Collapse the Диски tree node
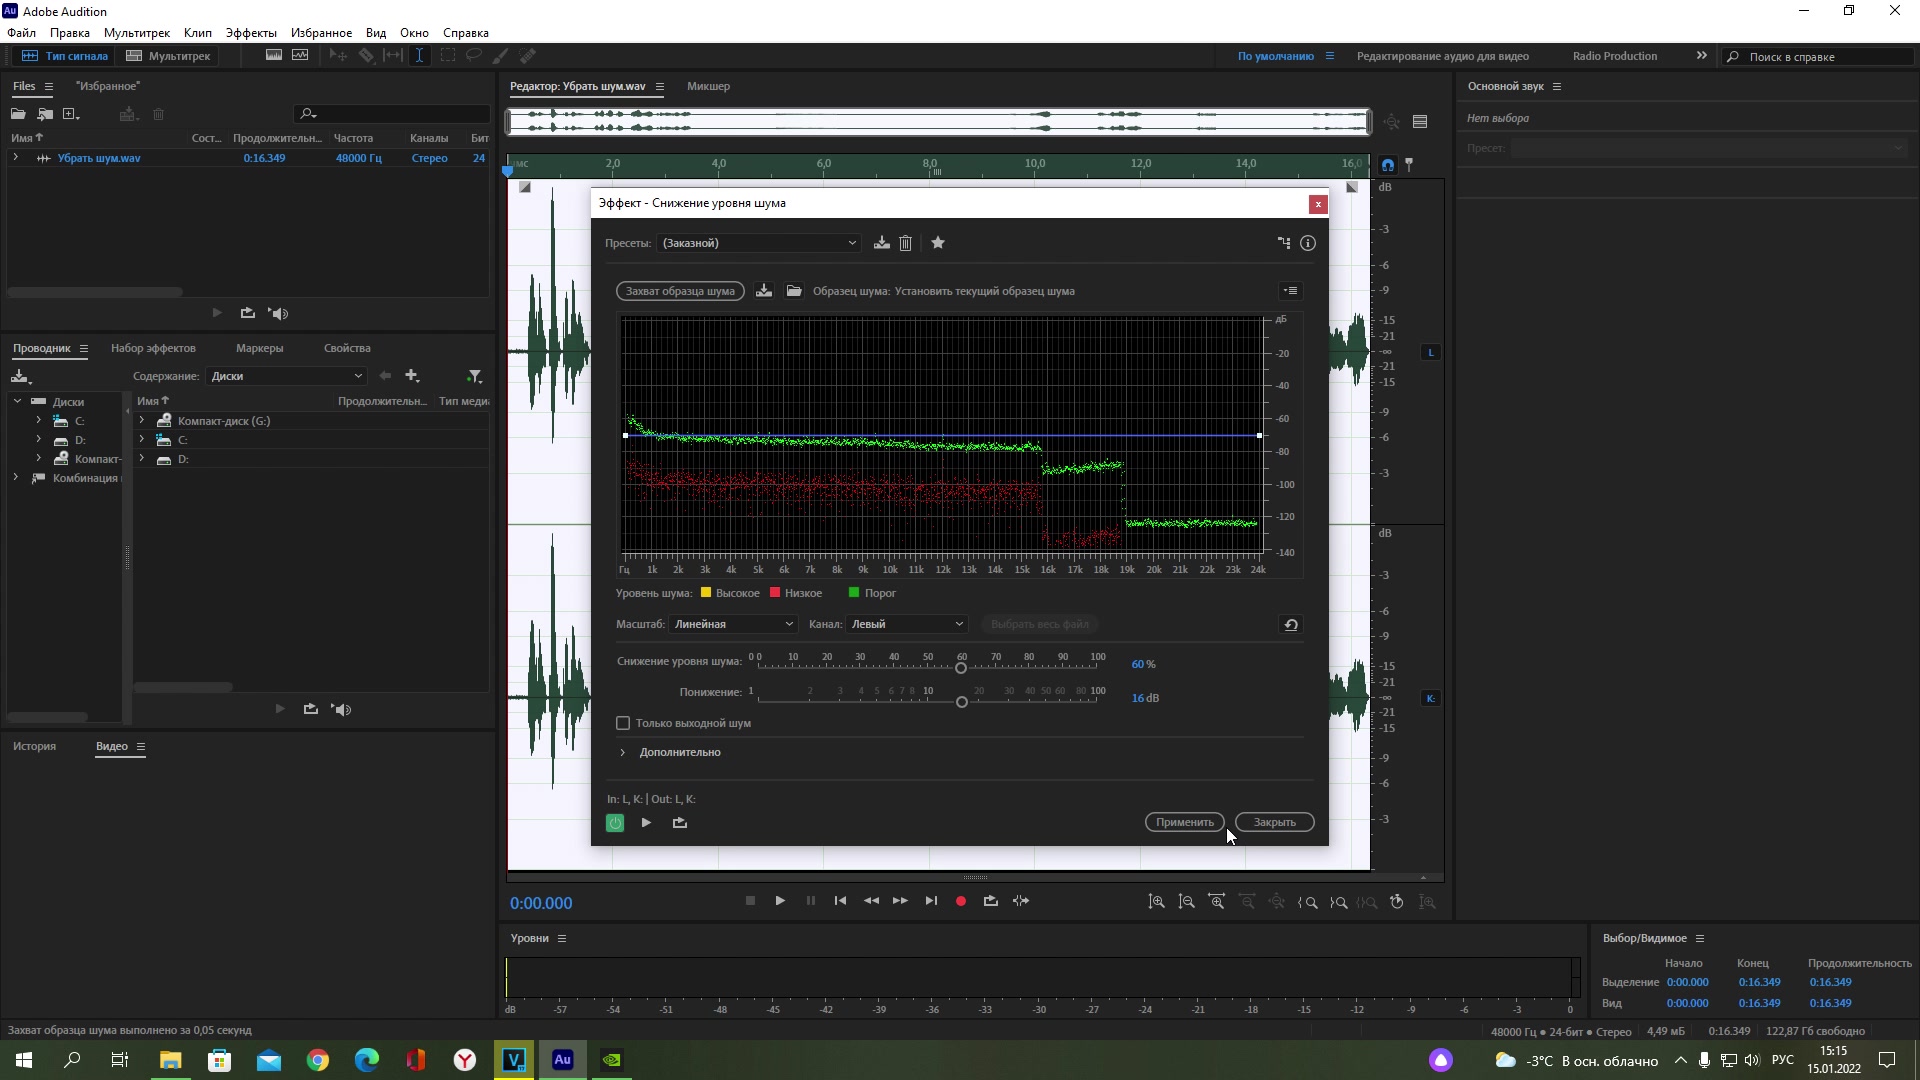Viewport: 1920px width, 1080px height. click(x=17, y=401)
